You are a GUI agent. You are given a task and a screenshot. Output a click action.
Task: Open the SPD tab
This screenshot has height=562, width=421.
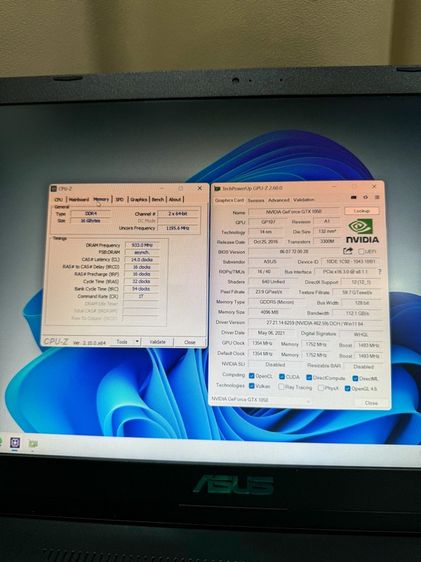click(120, 200)
